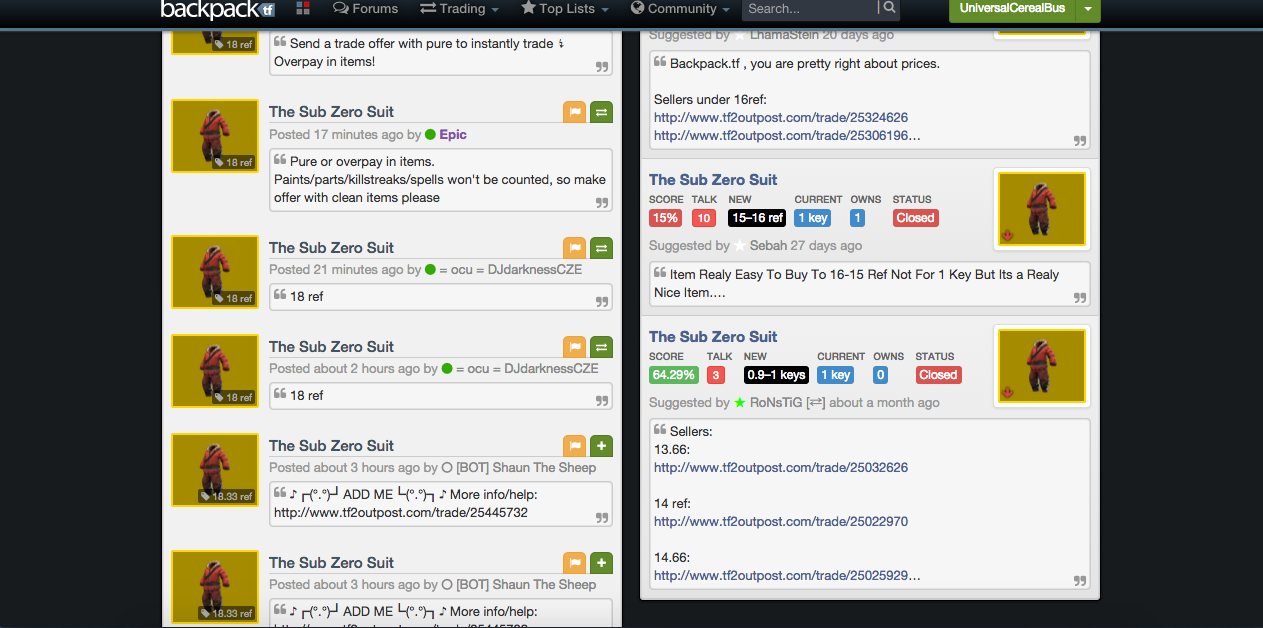Flag the listing posted 21 minutes ago
This screenshot has width=1263, height=628.
pyautogui.click(x=574, y=248)
